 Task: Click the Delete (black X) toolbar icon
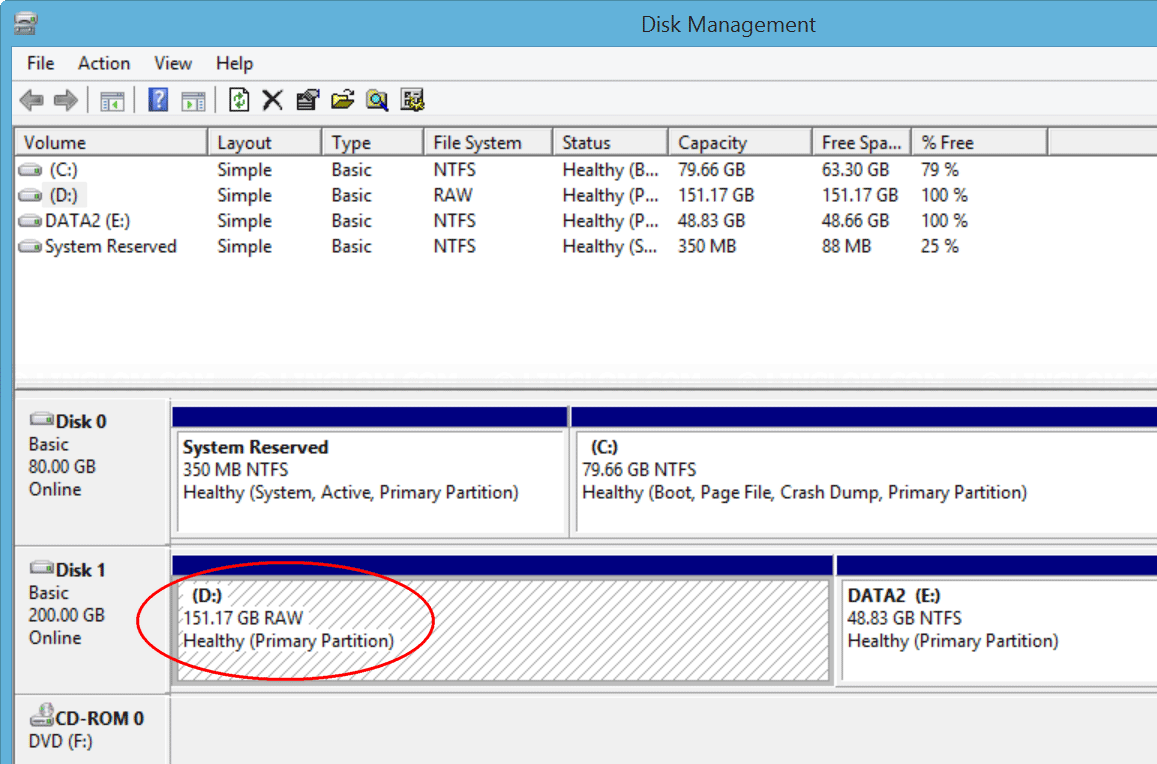point(272,100)
